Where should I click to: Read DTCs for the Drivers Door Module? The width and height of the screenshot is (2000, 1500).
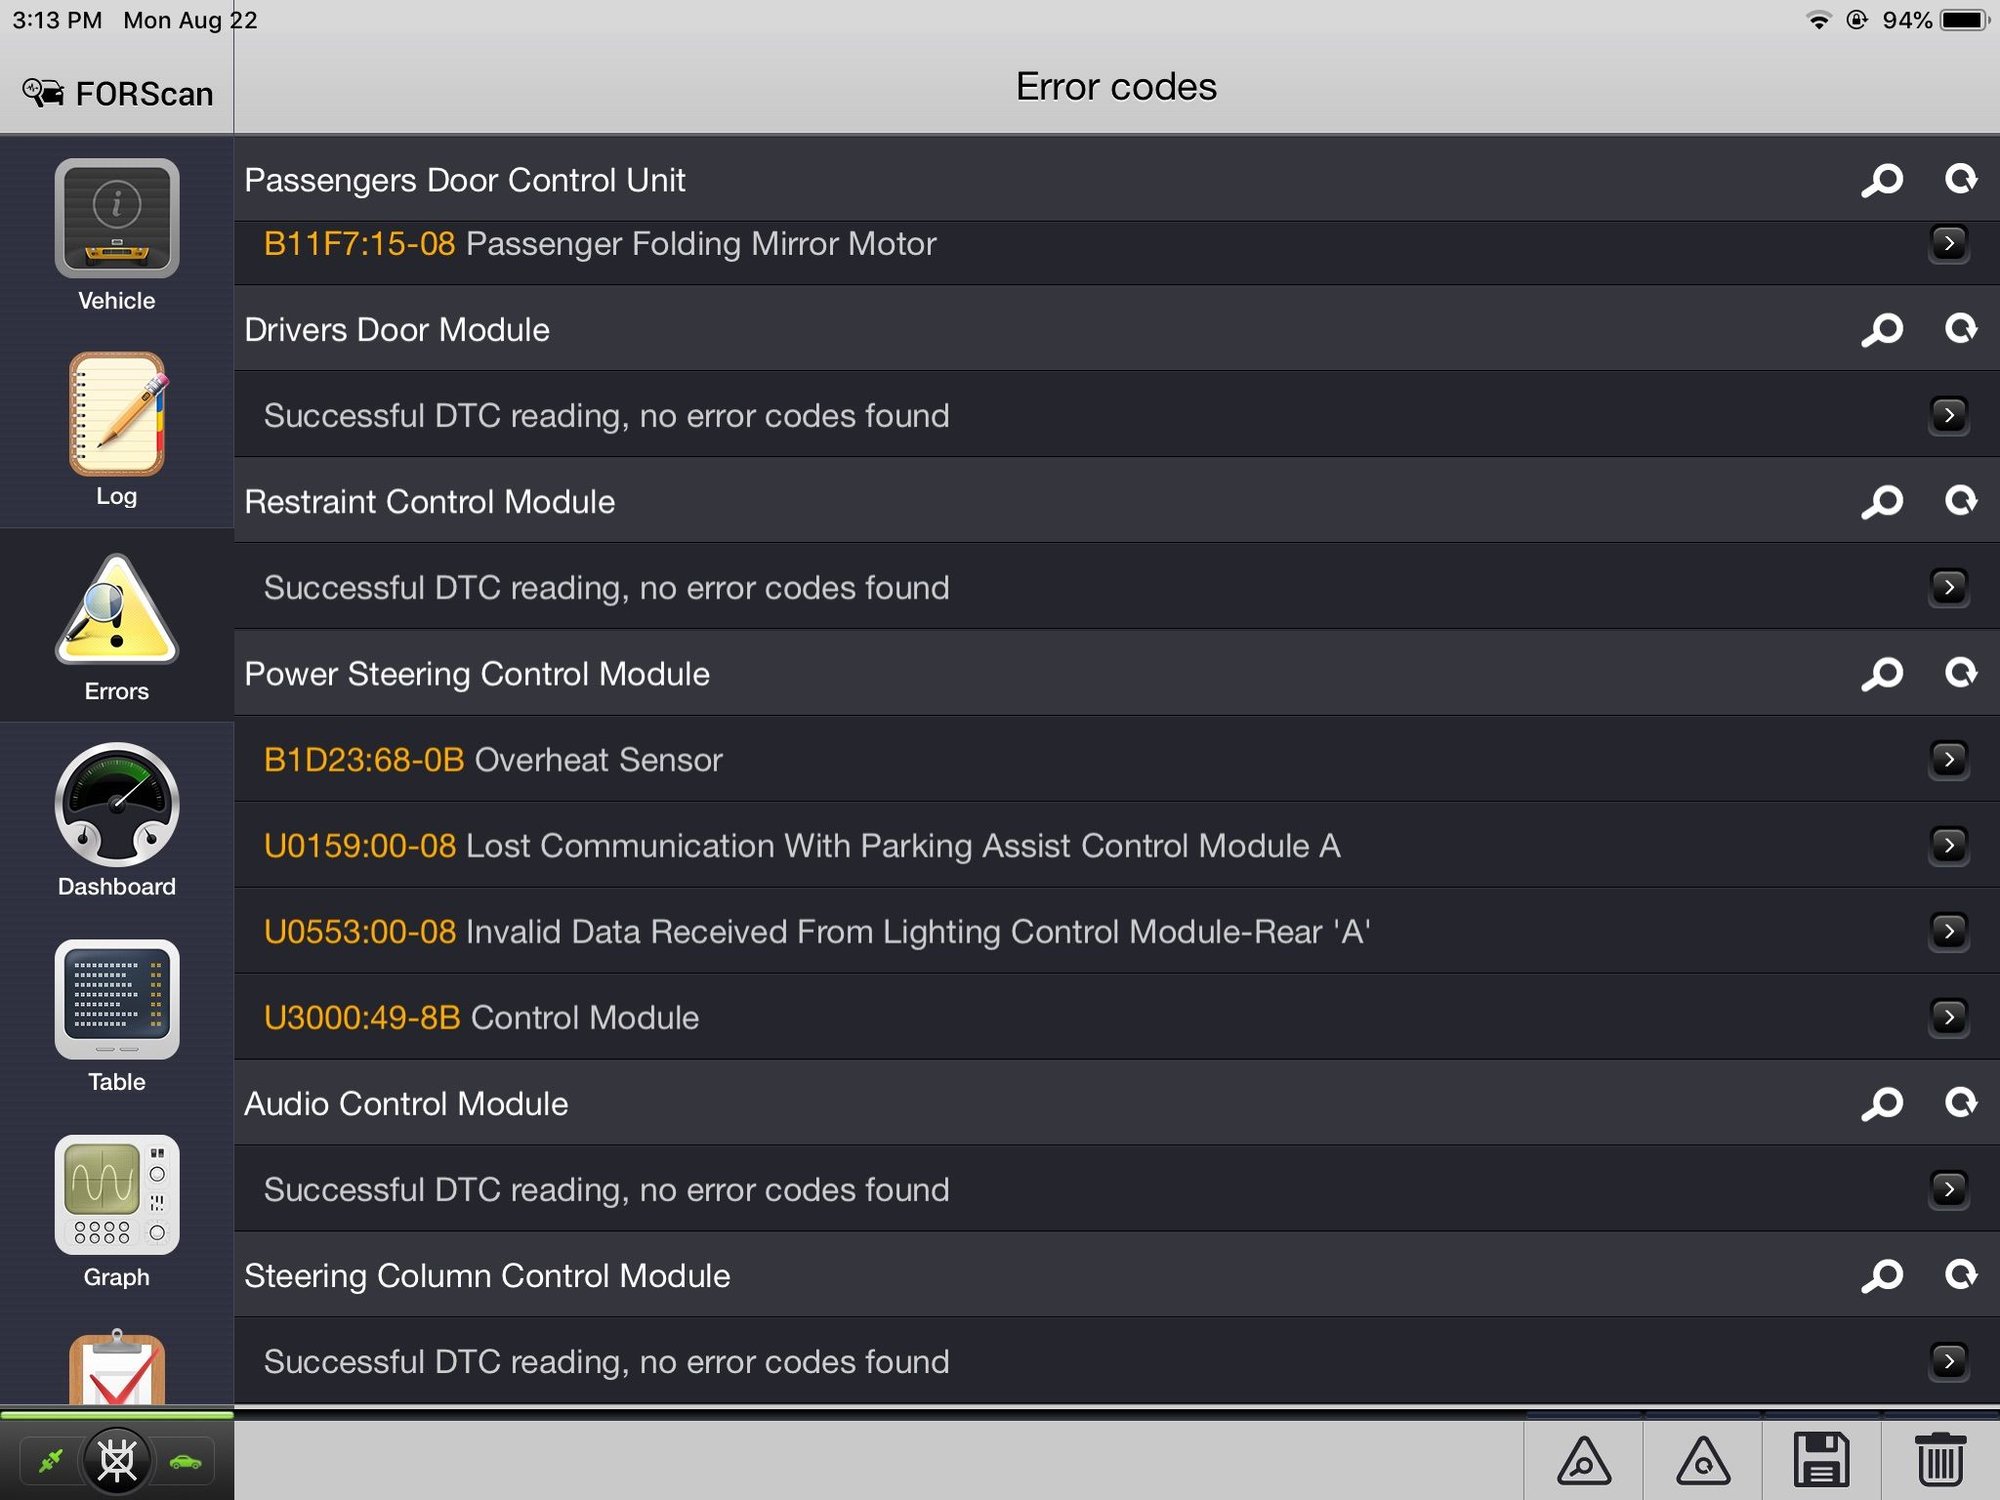(x=1883, y=328)
